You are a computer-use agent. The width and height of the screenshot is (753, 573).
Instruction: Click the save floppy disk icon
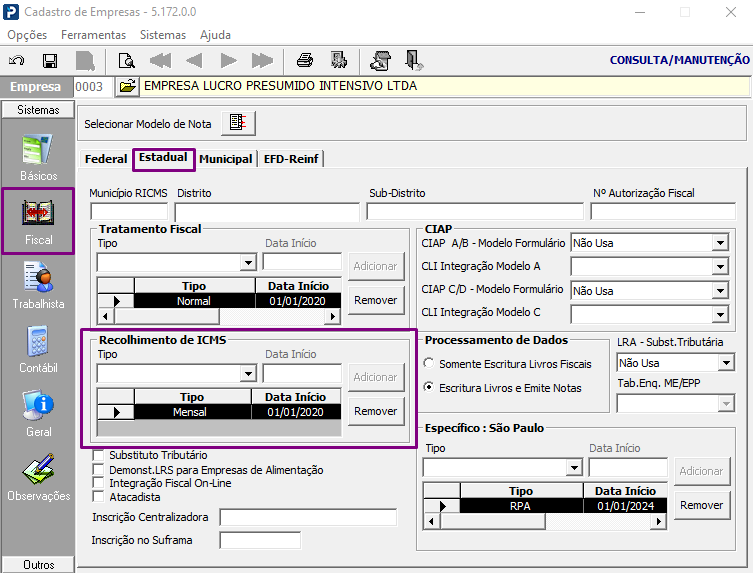pos(50,60)
